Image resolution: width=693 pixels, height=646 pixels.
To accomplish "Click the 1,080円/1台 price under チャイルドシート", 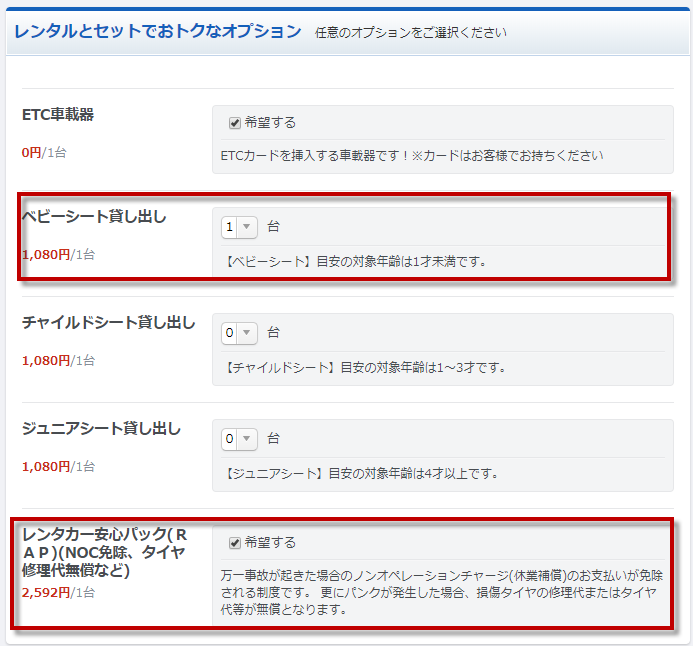I will (58, 361).
